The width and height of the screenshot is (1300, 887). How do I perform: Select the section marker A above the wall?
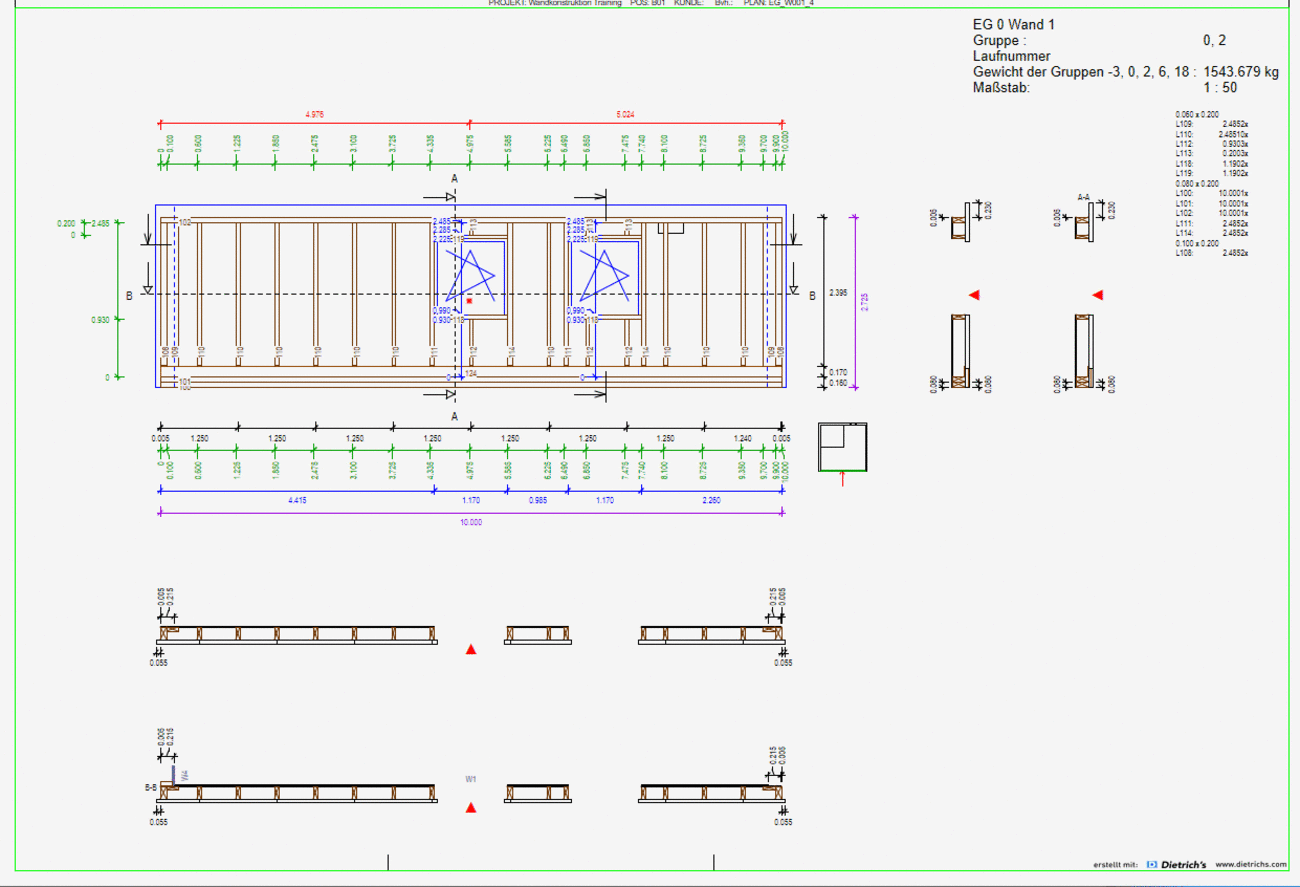[454, 178]
